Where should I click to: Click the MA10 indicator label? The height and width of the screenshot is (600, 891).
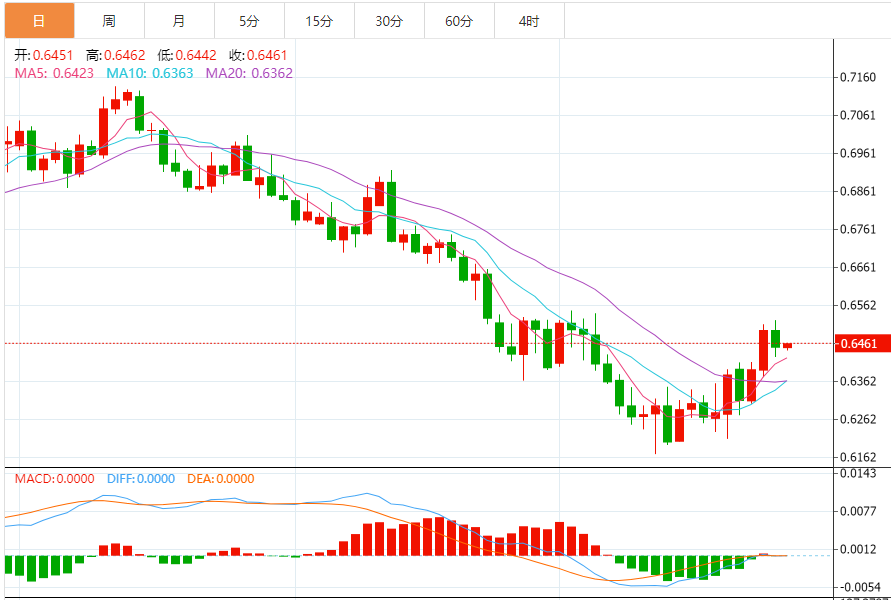150,73
